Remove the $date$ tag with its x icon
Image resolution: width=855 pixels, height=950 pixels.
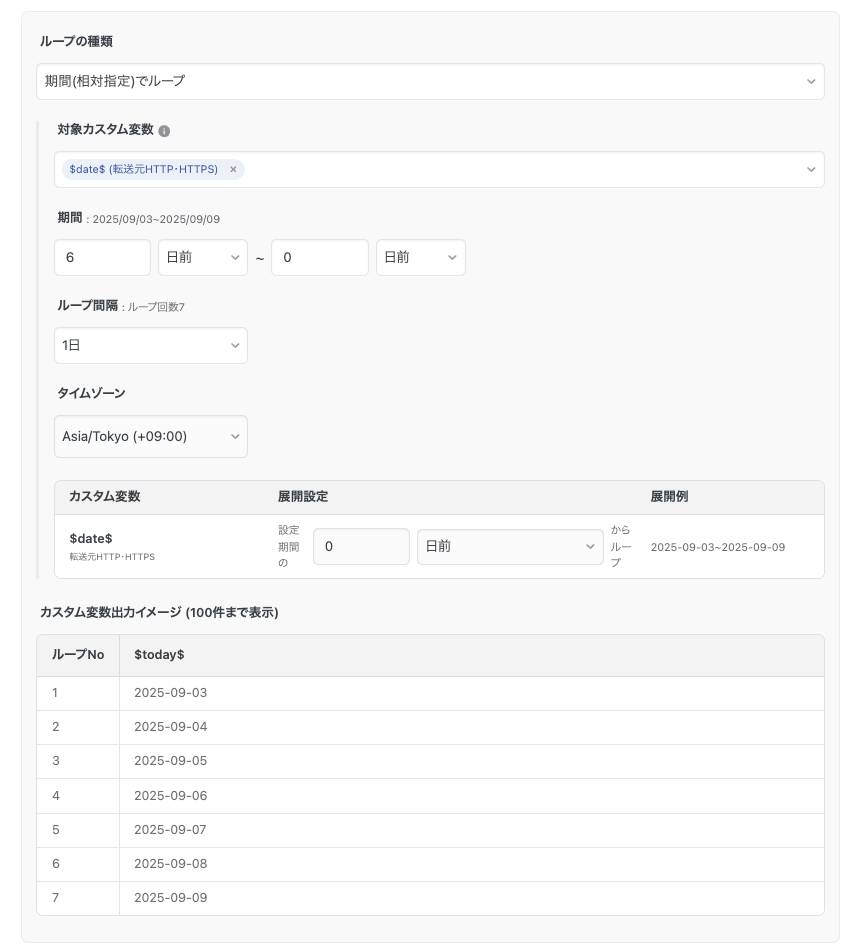coord(233,170)
